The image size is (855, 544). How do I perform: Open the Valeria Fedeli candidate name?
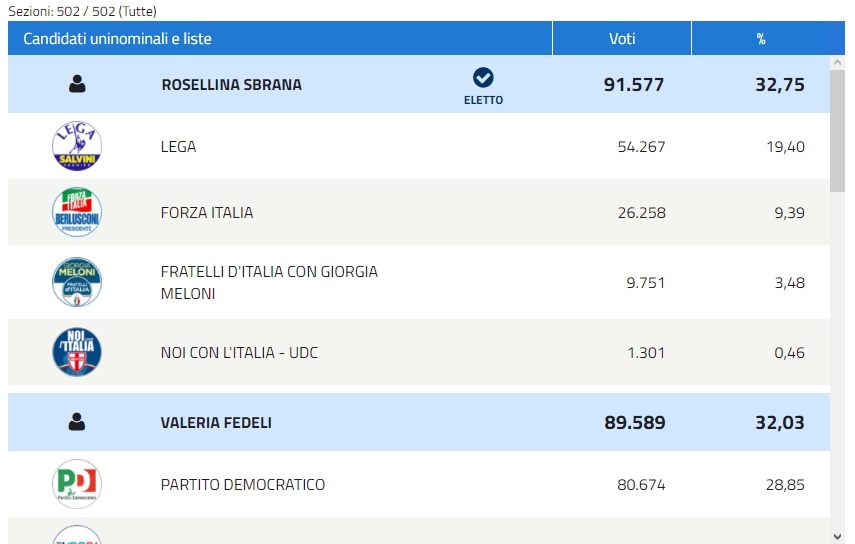click(x=216, y=423)
